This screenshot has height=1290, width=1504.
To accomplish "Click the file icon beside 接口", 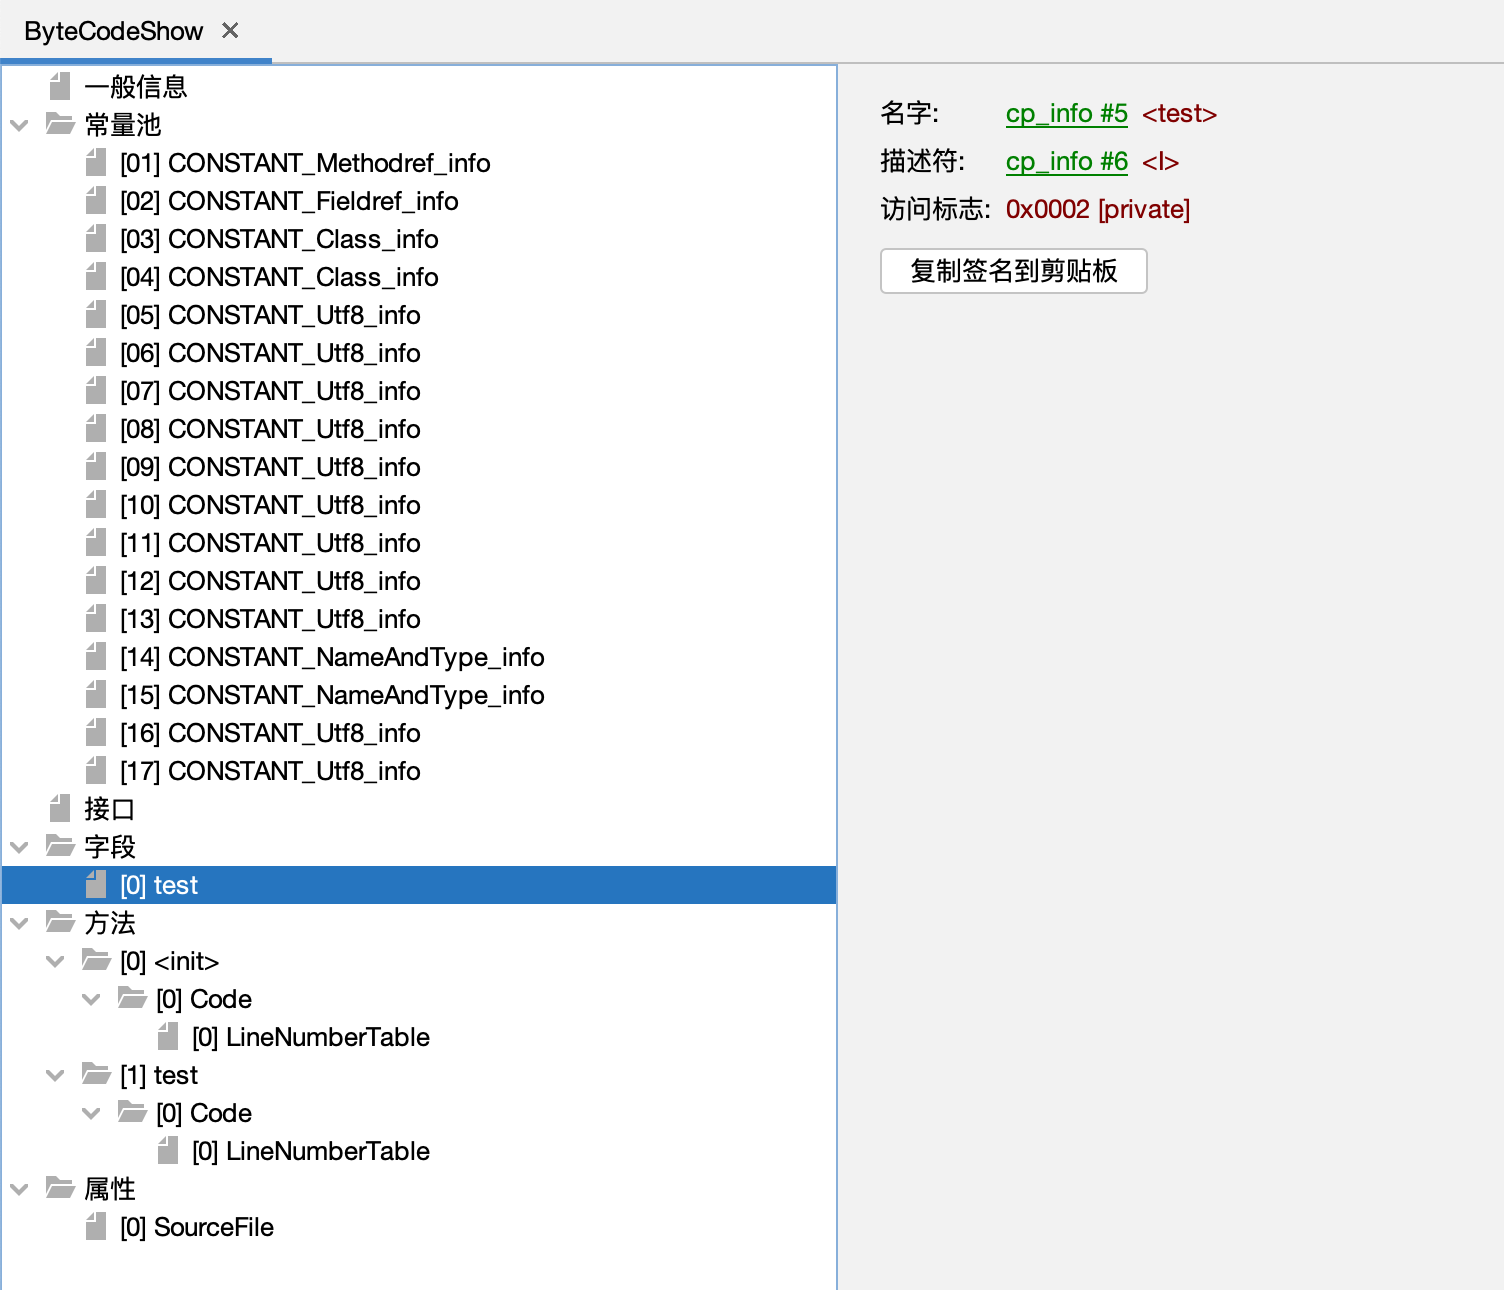I will [x=60, y=809].
